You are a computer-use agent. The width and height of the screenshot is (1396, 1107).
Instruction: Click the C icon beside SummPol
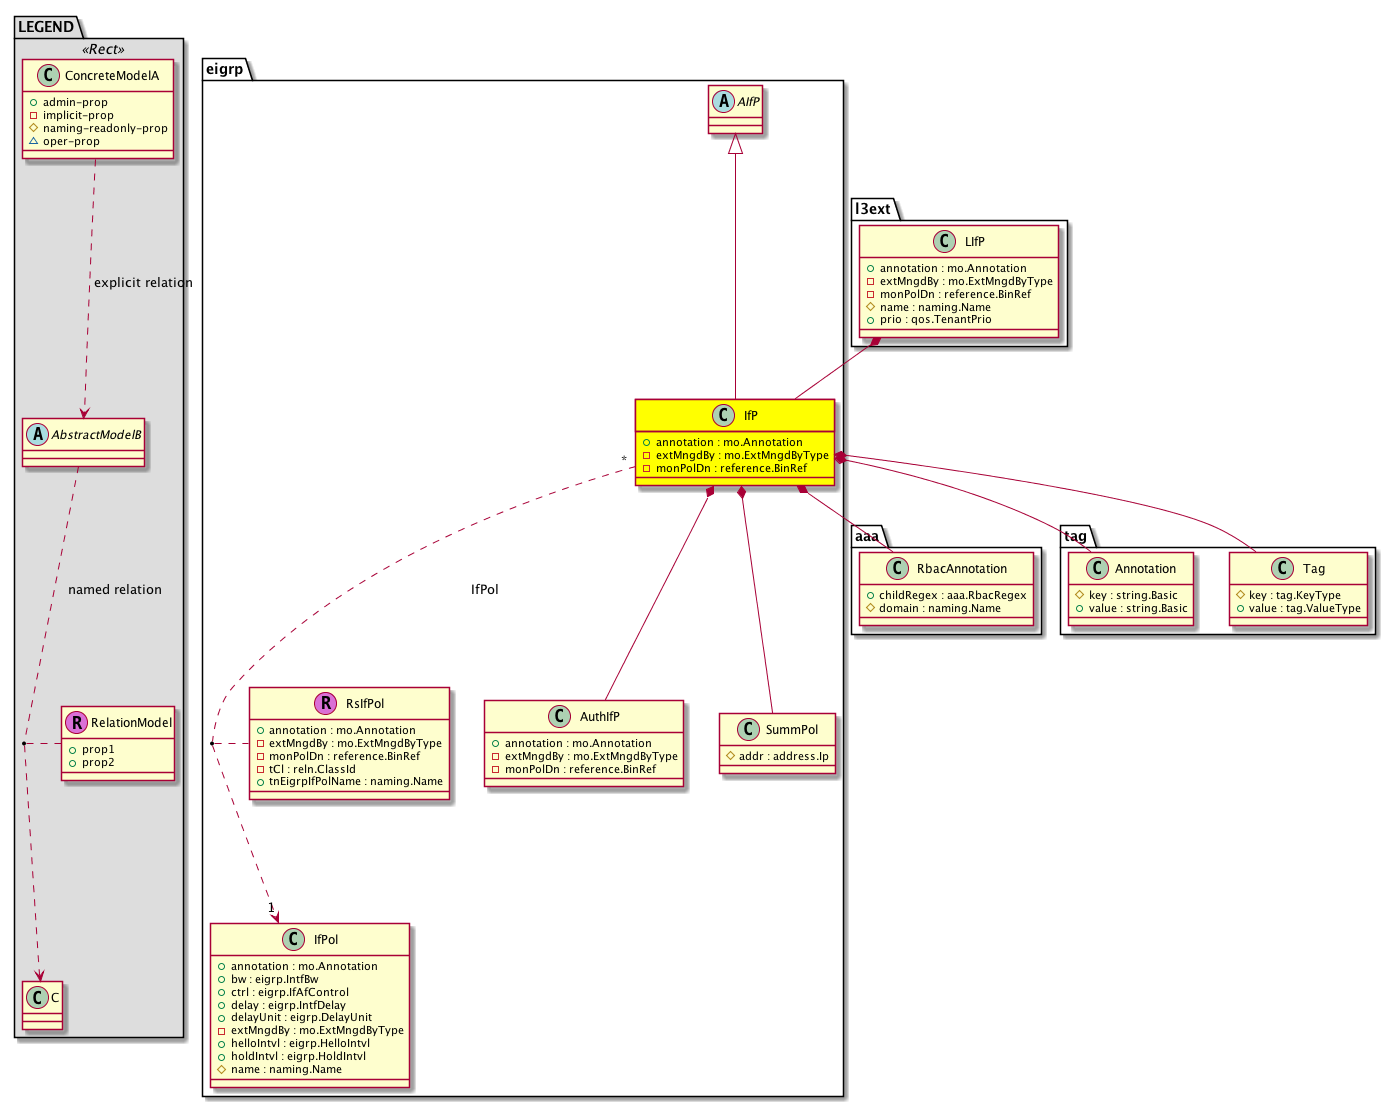click(x=746, y=730)
